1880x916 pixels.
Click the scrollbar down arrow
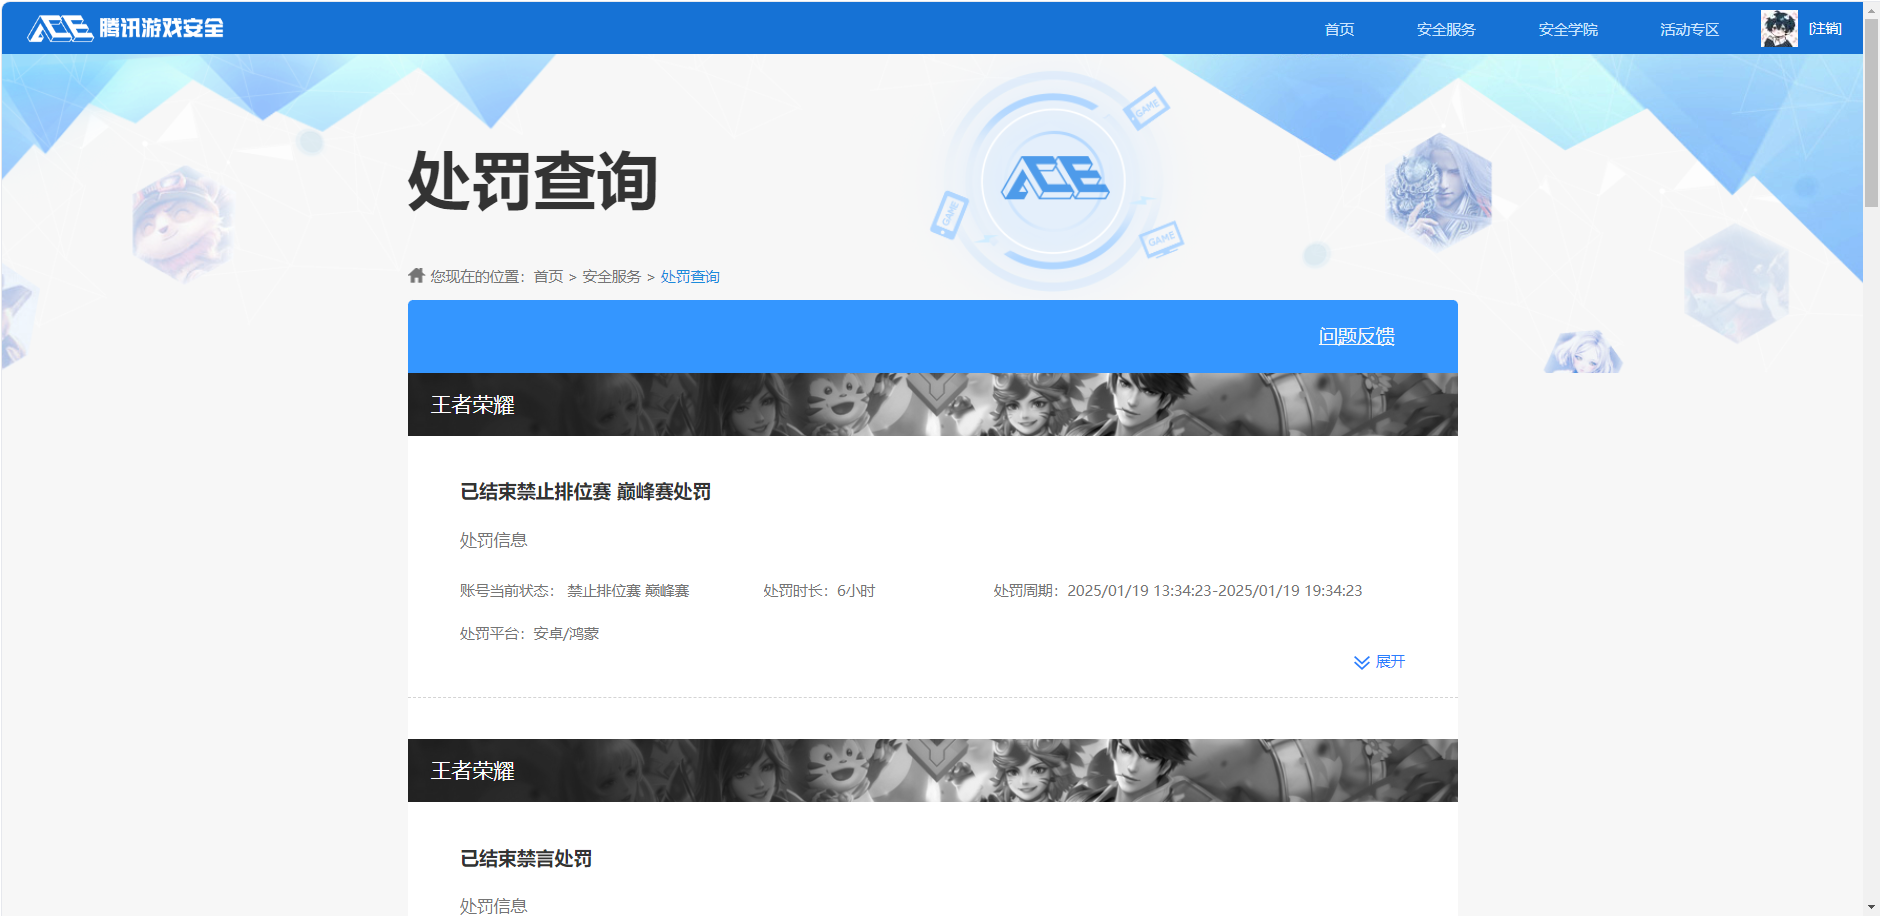(x=1871, y=907)
